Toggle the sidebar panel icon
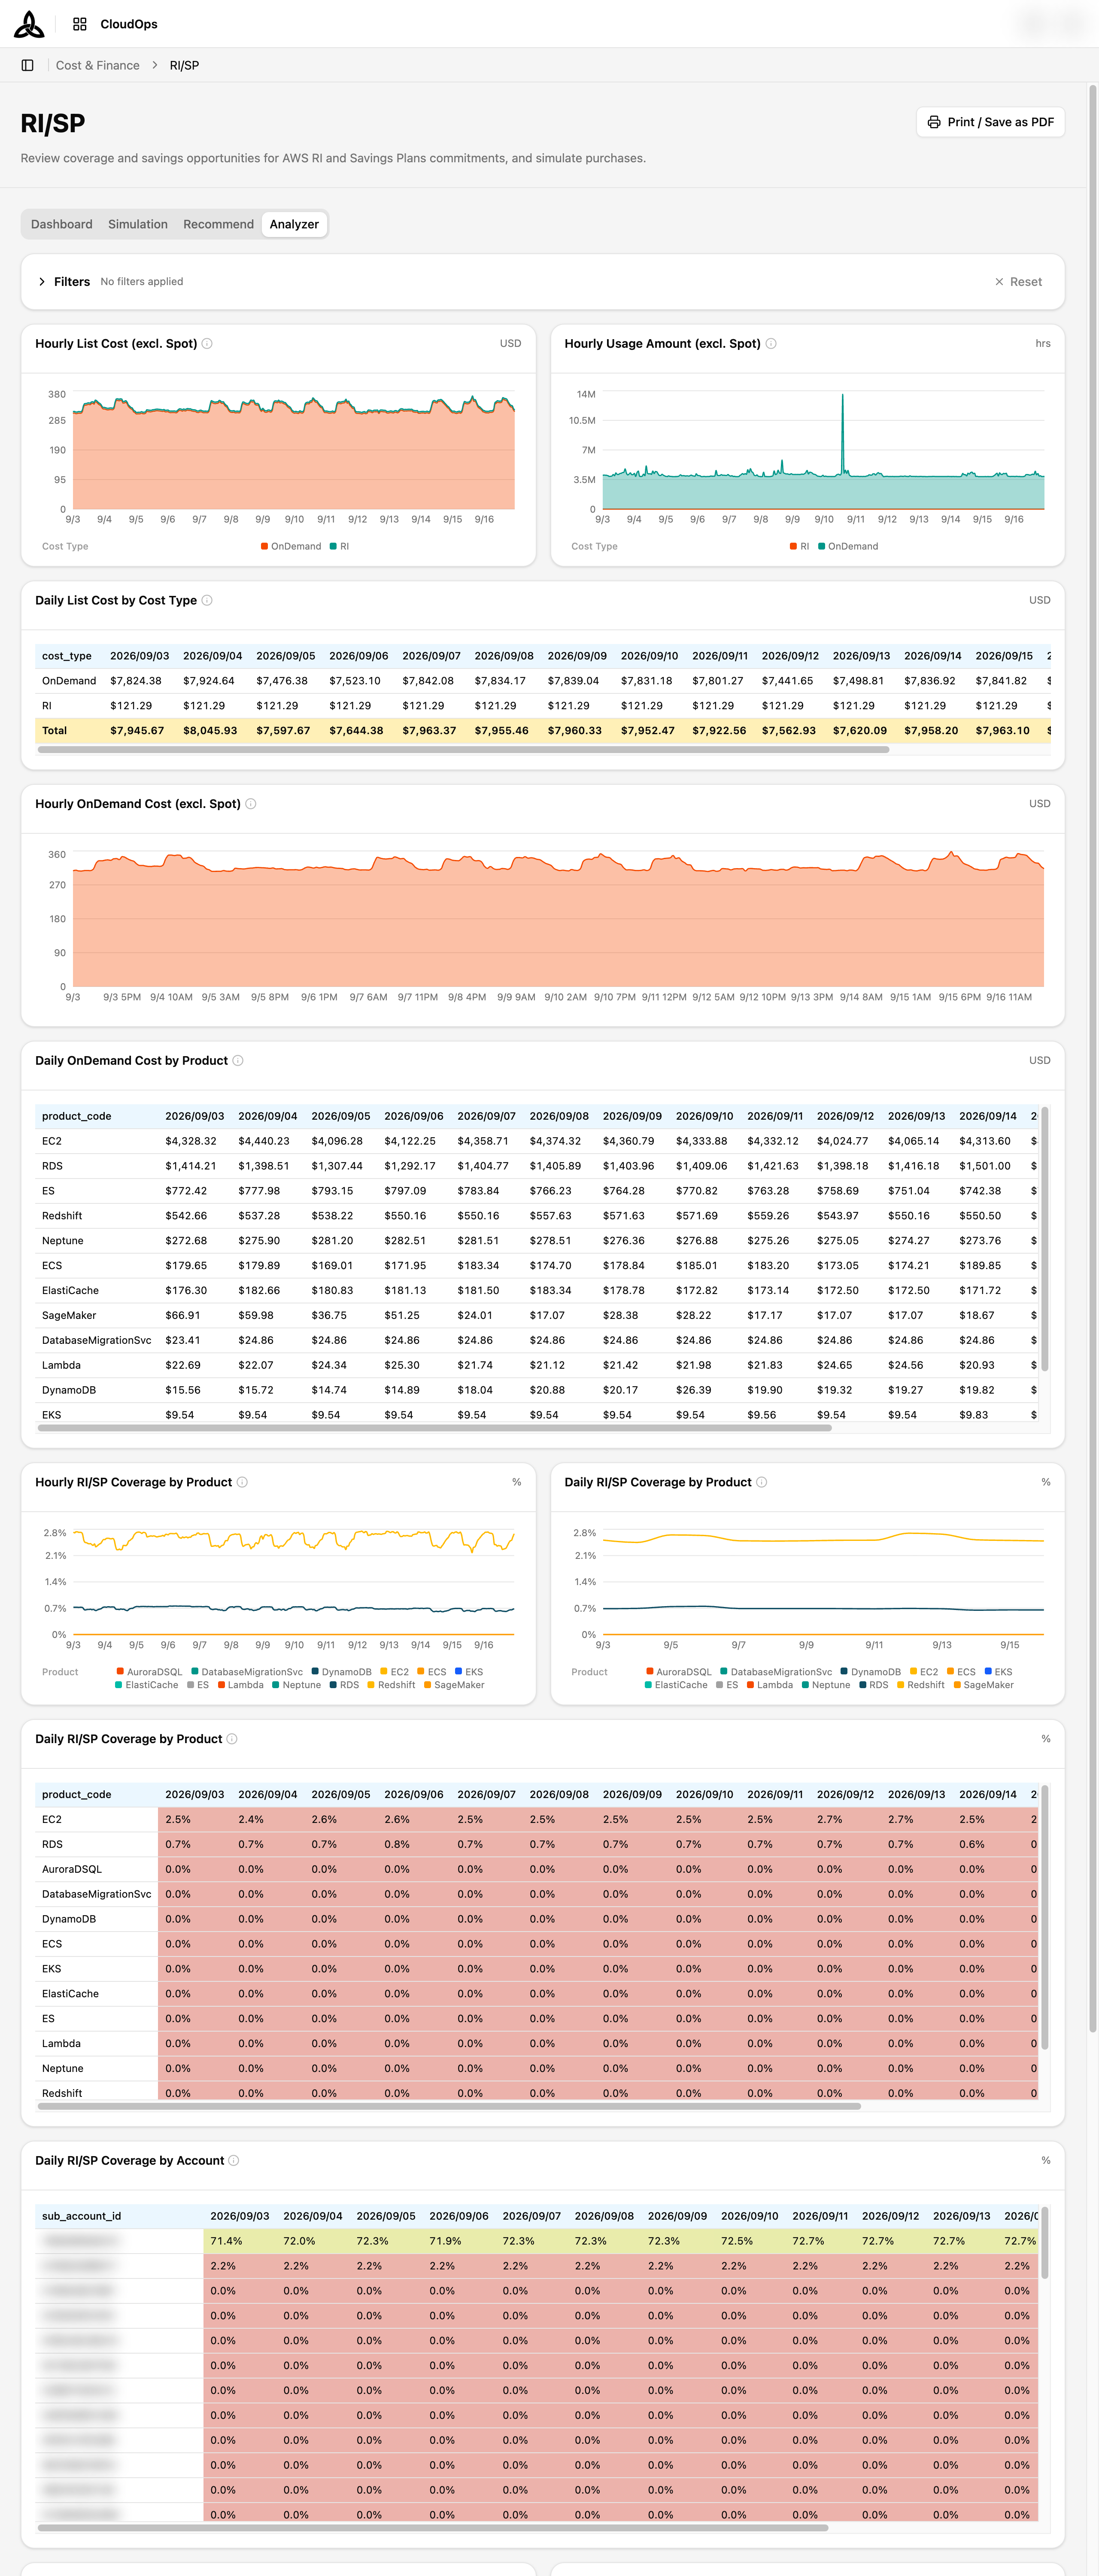Image resolution: width=1099 pixels, height=2576 pixels. point(28,65)
